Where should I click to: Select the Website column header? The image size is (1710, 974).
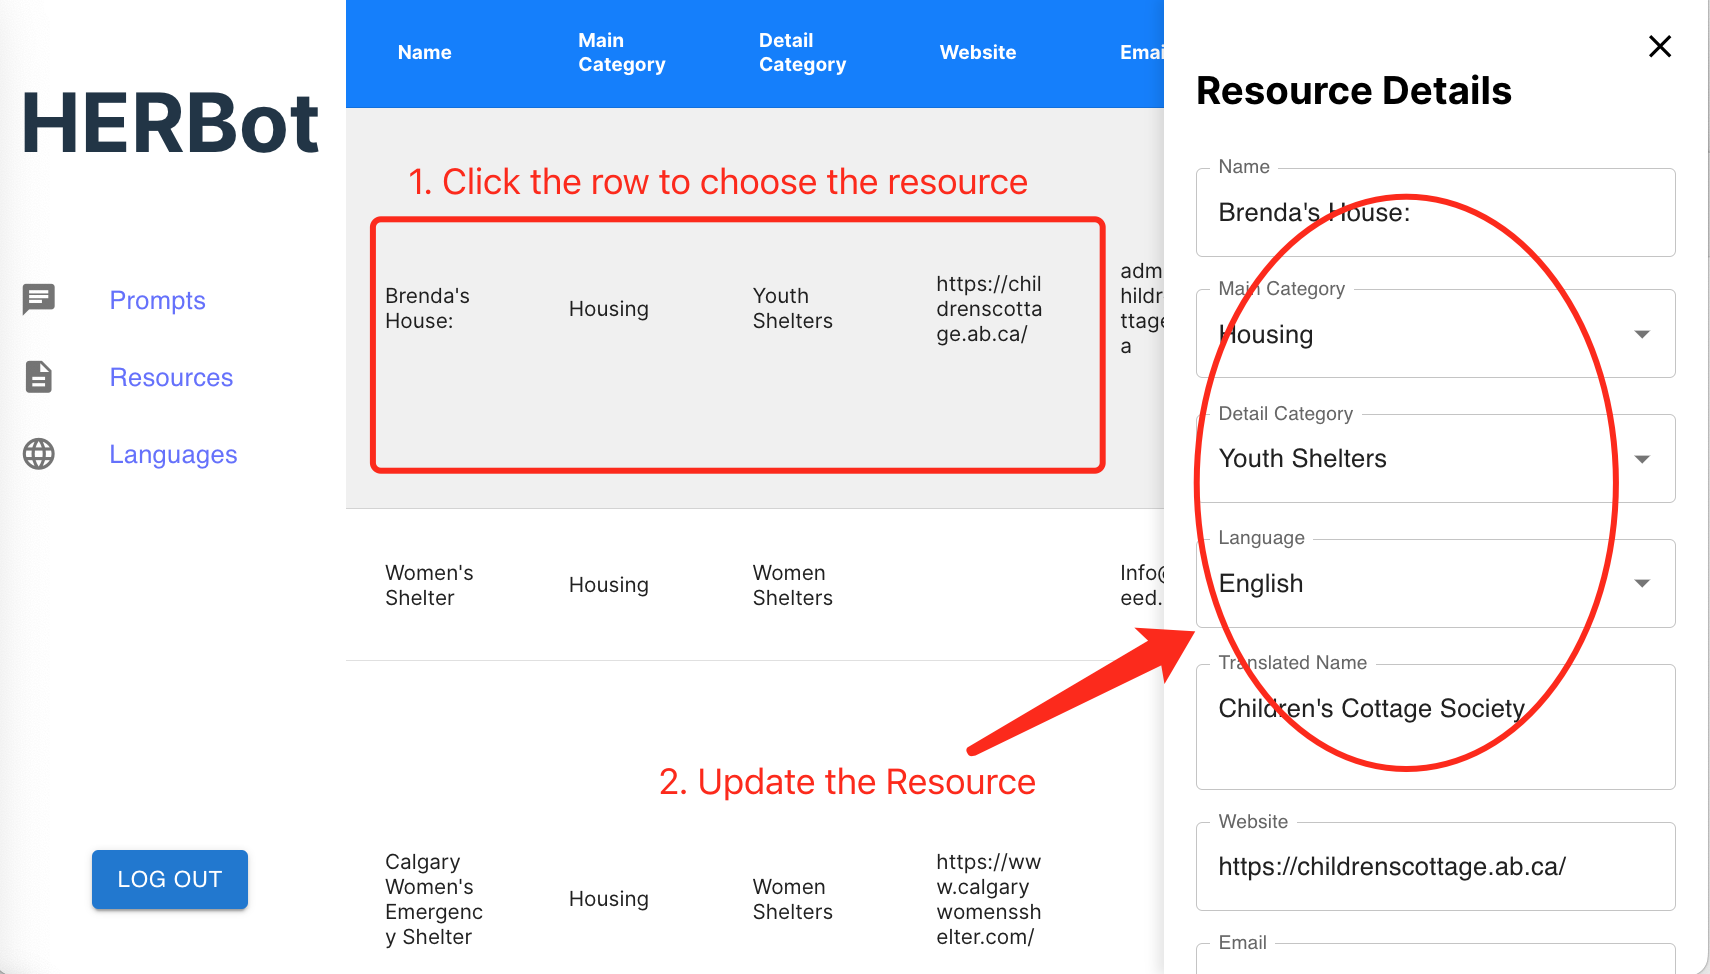[x=977, y=53]
